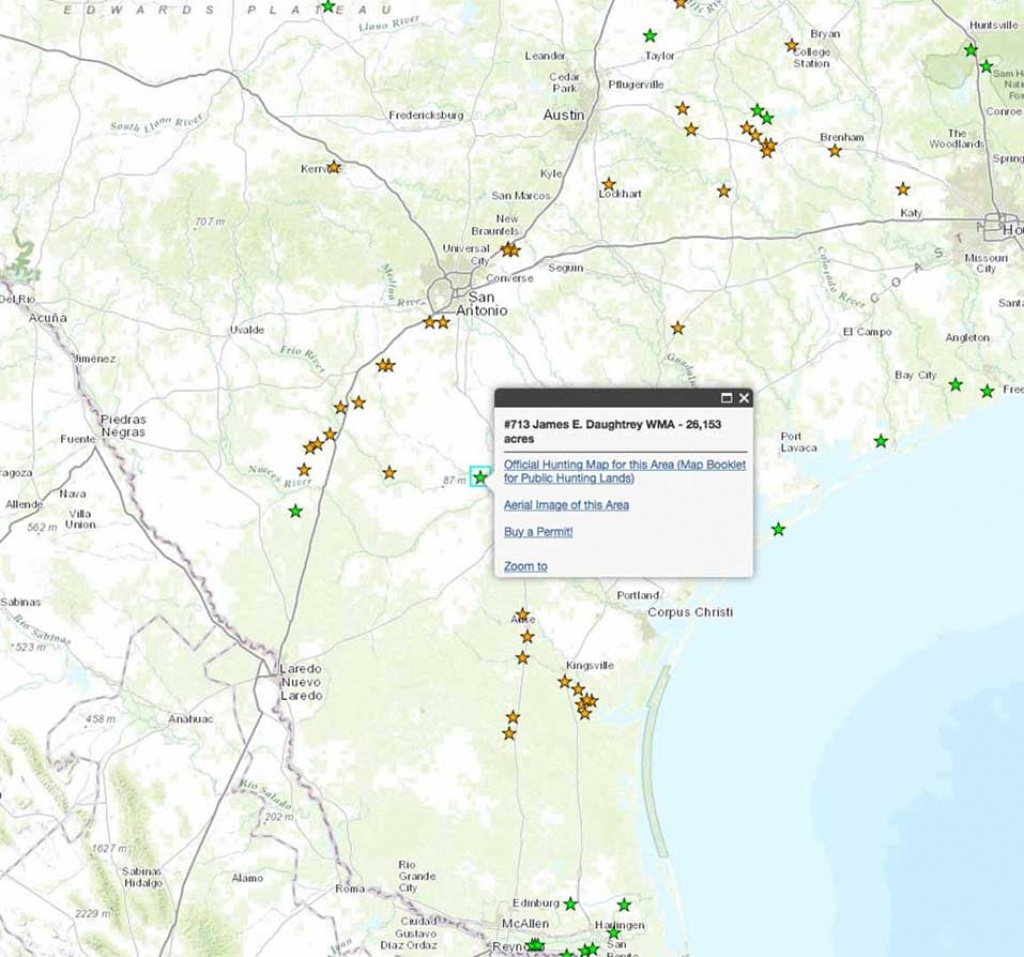The width and height of the screenshot is (1024, 957).
Task: Click the green star near Taylor
Action: [651, 36]
